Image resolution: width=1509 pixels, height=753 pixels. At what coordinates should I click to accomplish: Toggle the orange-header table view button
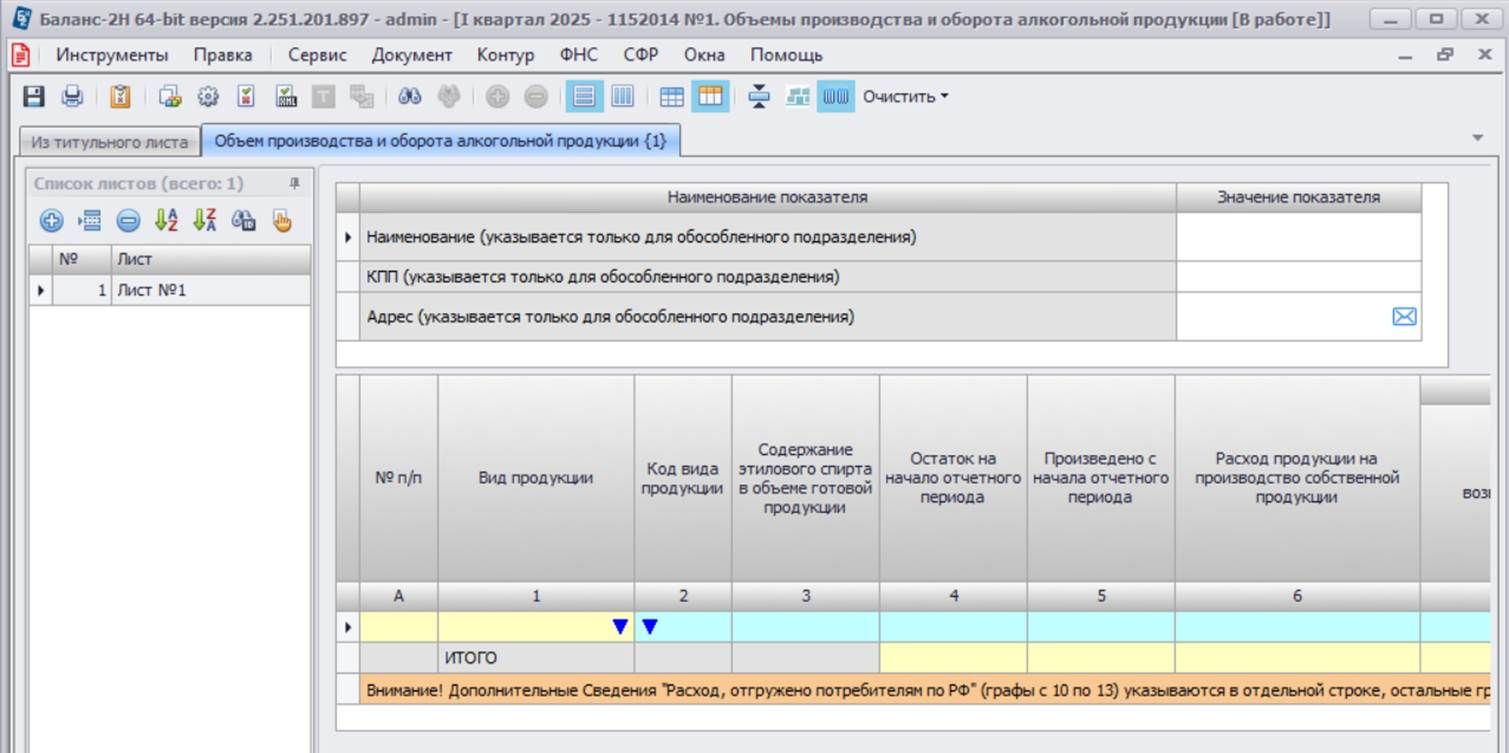tap(710, 96)
